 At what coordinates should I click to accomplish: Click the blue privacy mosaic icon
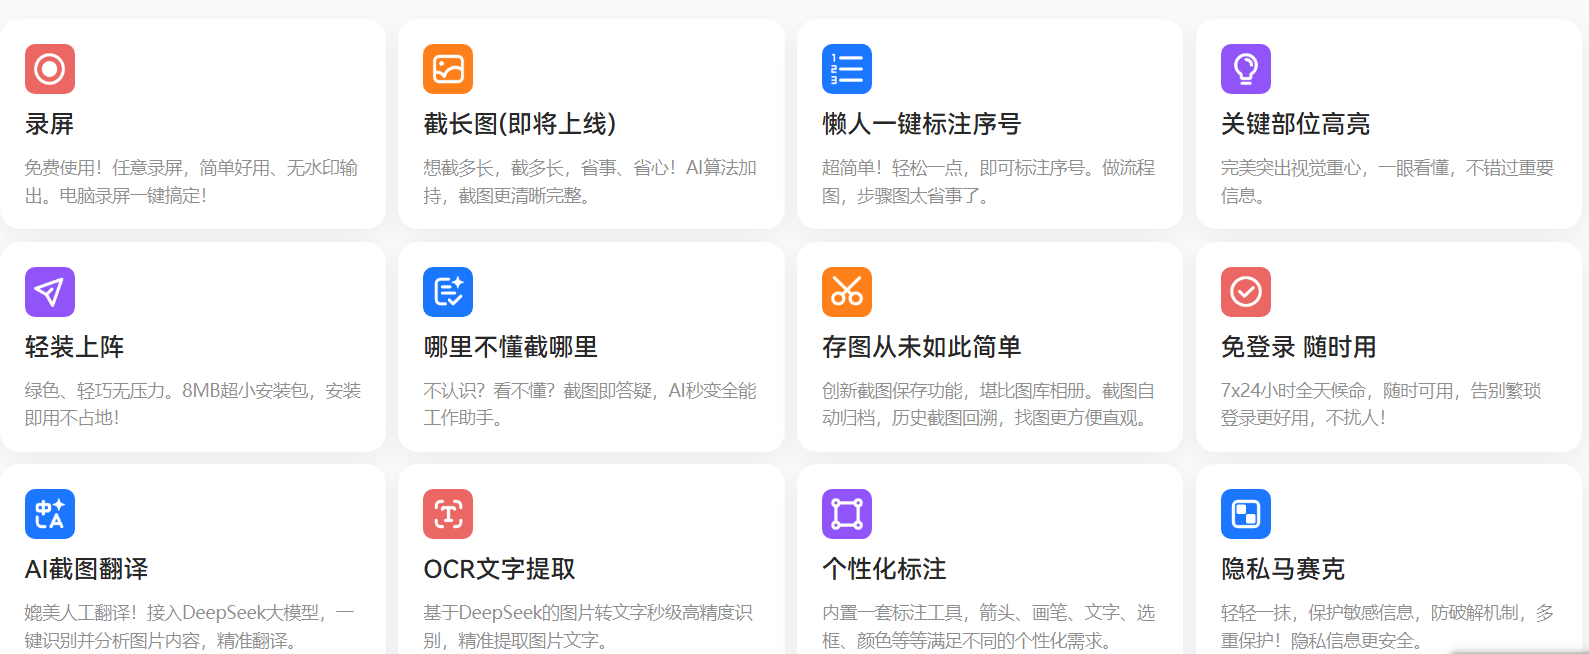coord(1245,514)
